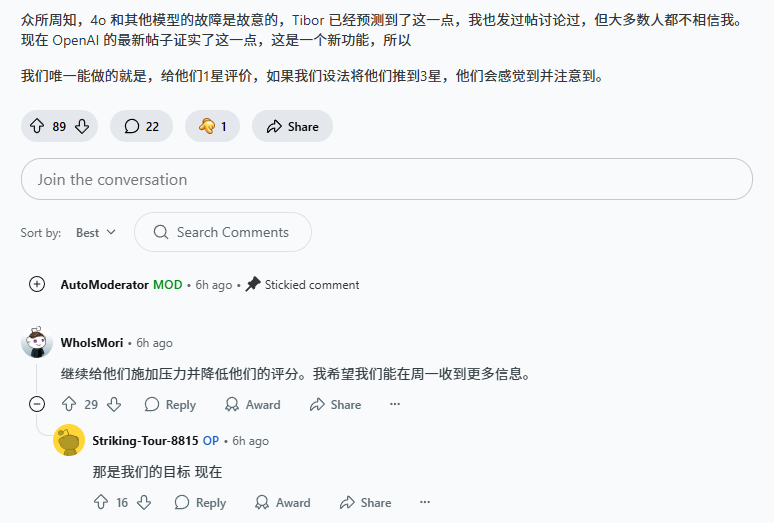Expand the AutoModerator stickied comment
The height and width of the screenshot is (523, 774).
coord(37,284)
